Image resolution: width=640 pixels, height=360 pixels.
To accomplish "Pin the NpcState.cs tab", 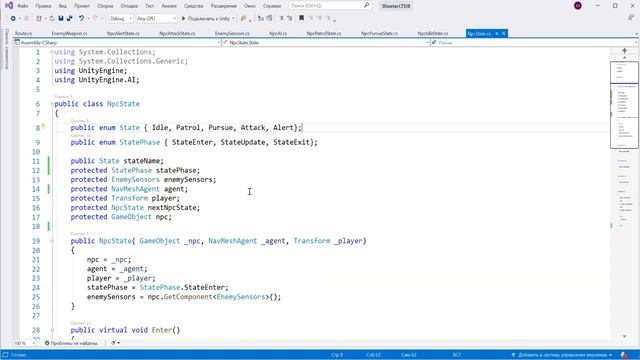I will 497,33.
